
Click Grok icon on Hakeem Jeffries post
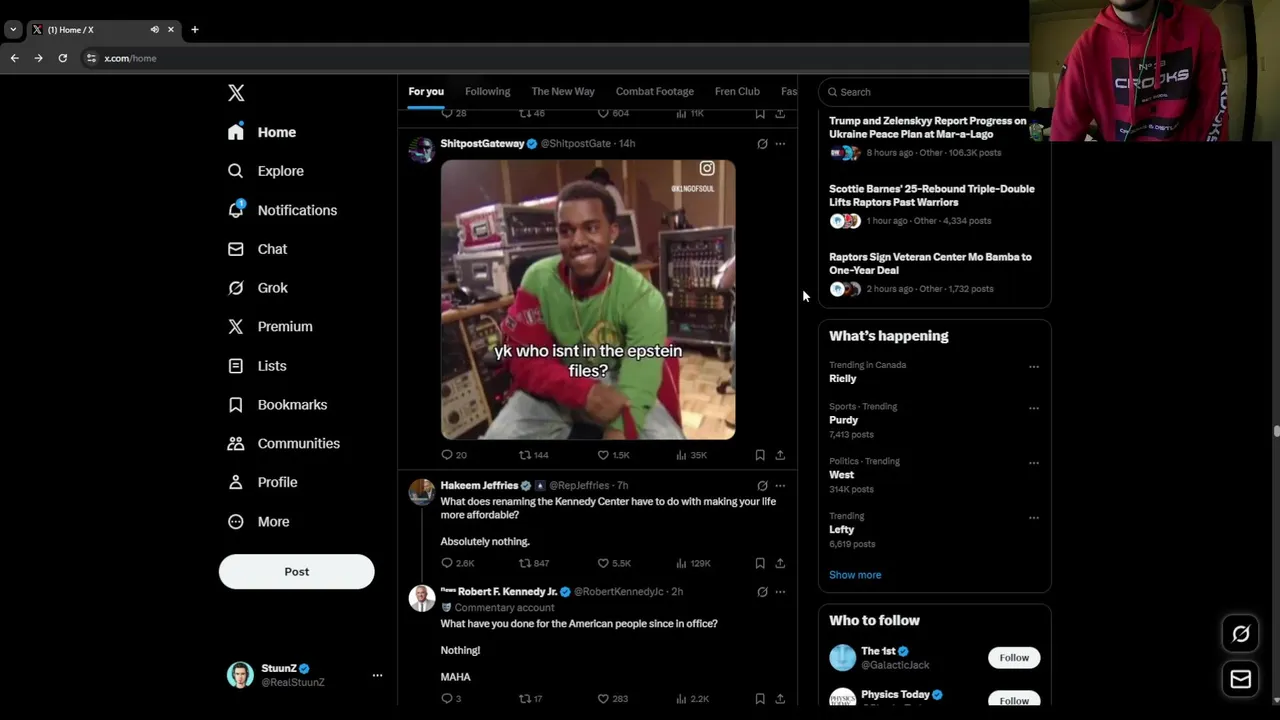click(762, 485)
